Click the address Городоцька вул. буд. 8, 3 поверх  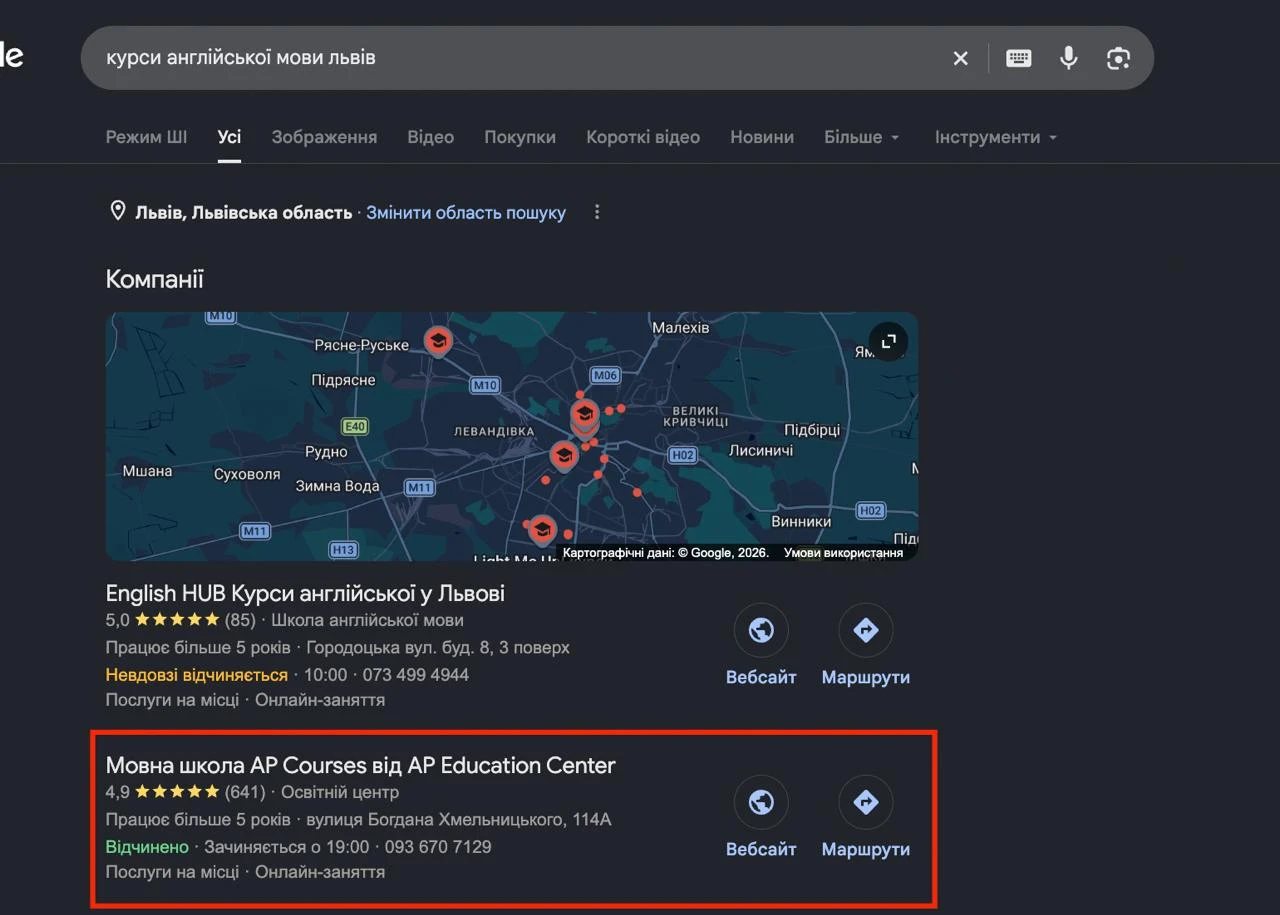click(438, 648)
